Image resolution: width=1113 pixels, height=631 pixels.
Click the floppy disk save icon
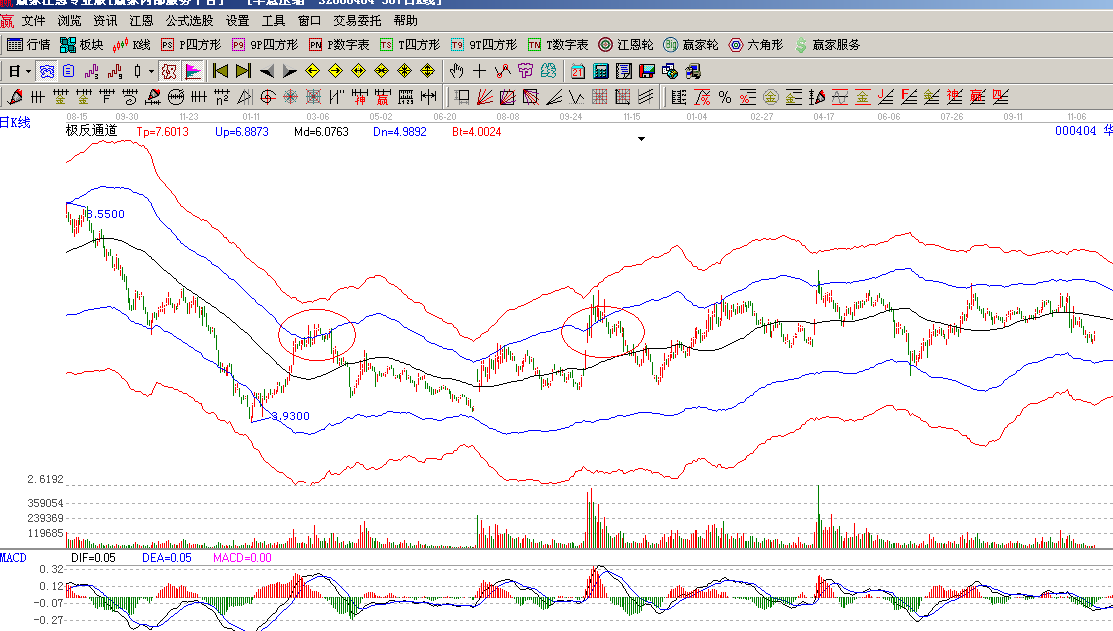pos(647,71)
